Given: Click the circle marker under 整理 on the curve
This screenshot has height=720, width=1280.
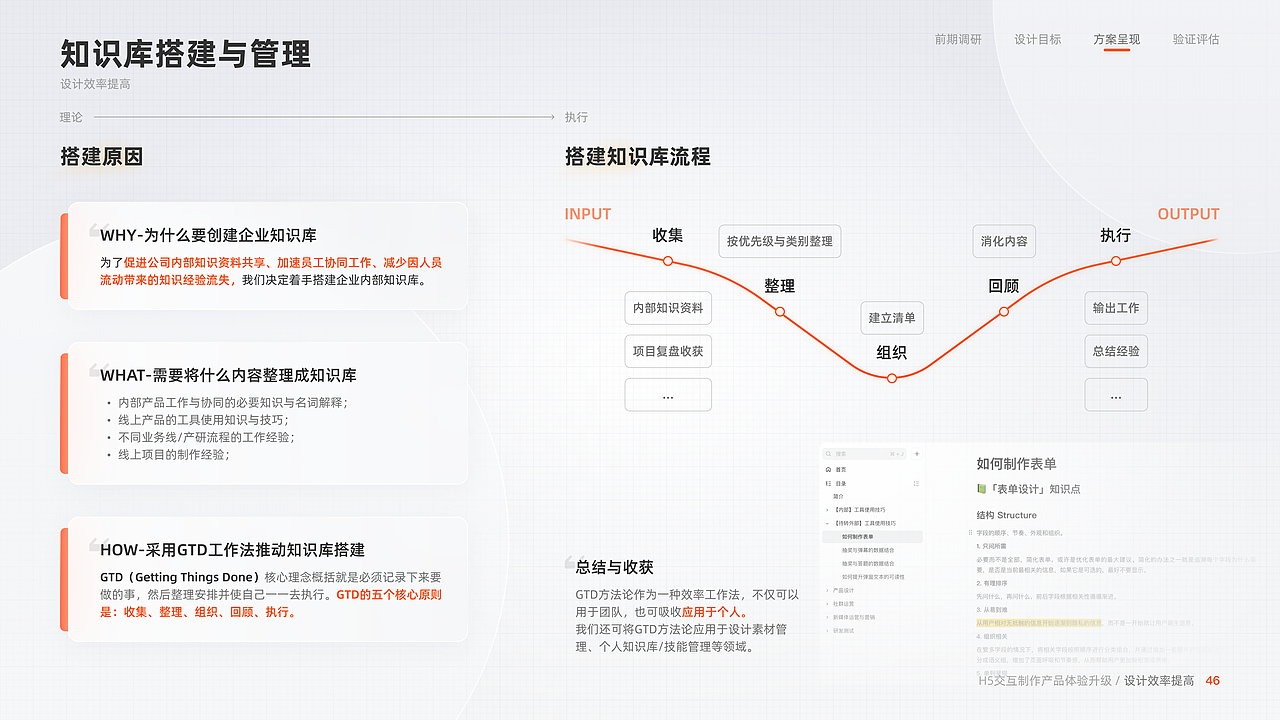Looking at the screenshot, I should [x=780, y=312].
